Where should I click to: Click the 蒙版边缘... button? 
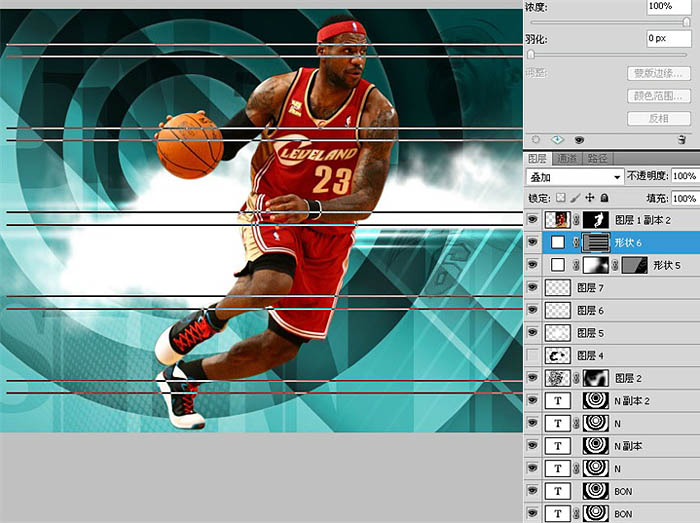tap(658, 73)
